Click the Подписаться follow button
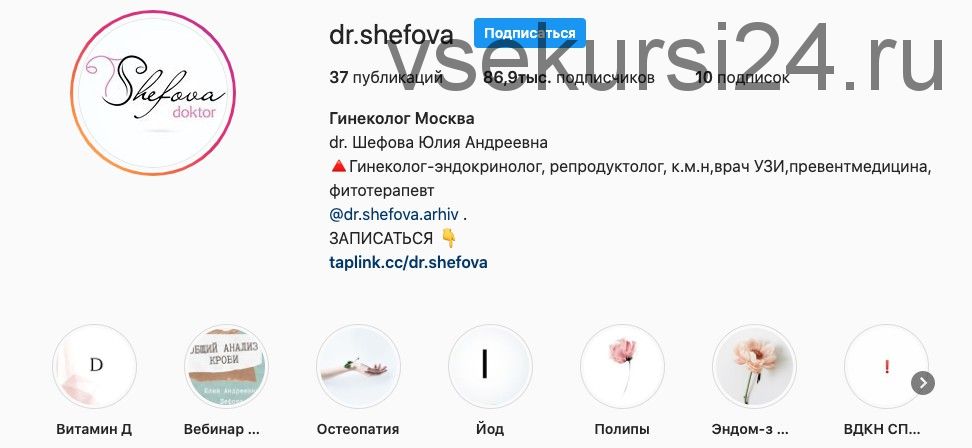 530,33
